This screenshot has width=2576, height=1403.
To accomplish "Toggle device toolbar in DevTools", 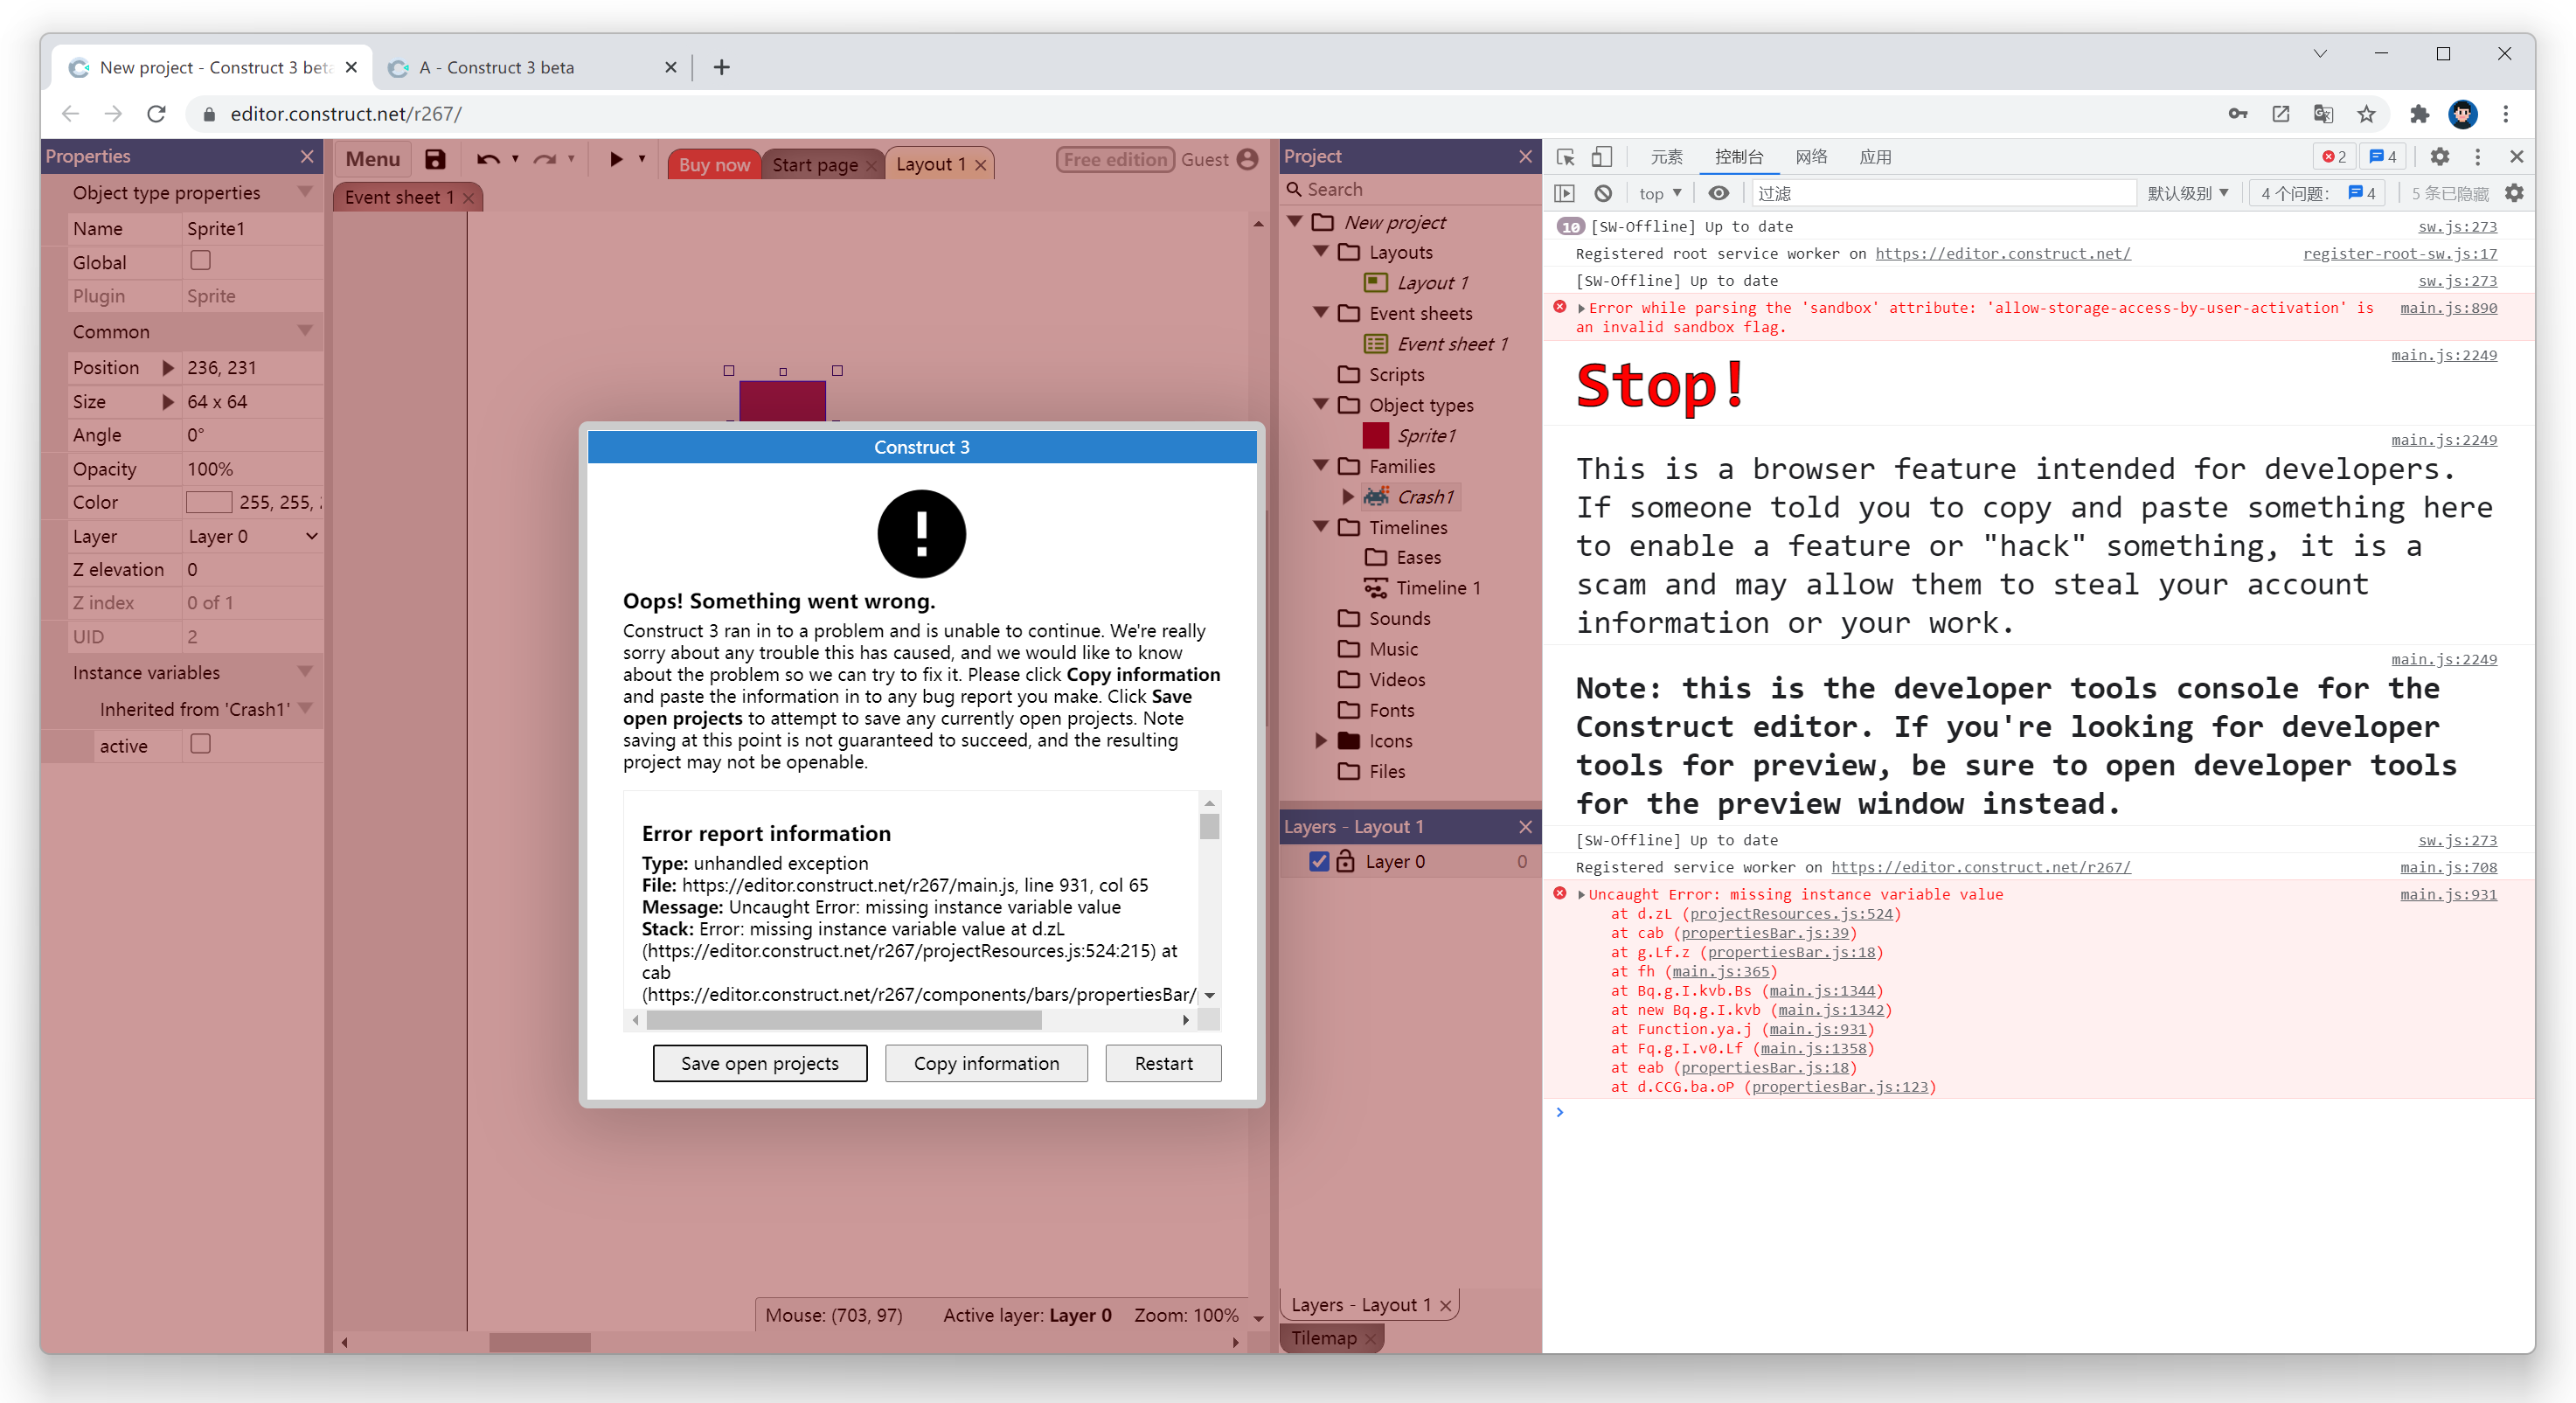I will 1602,157.
